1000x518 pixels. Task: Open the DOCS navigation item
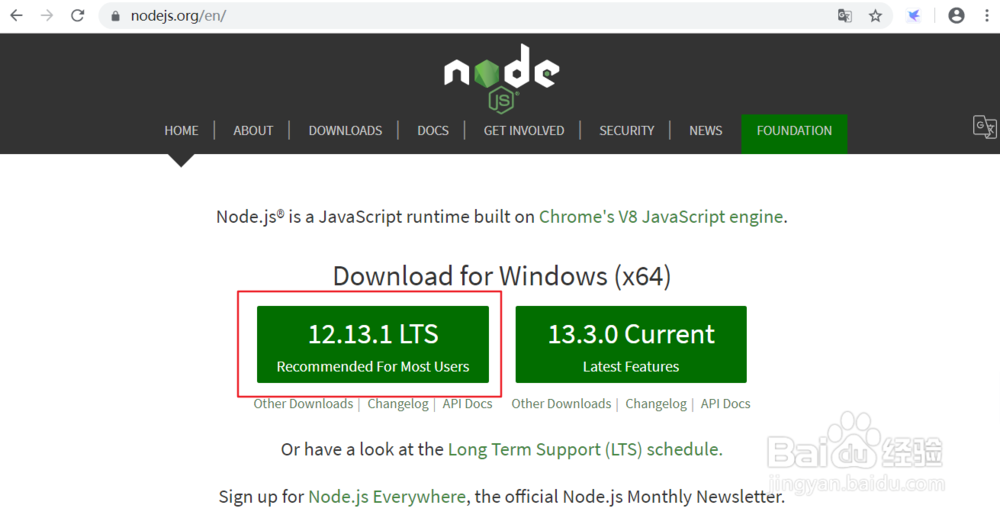point(433,131)
